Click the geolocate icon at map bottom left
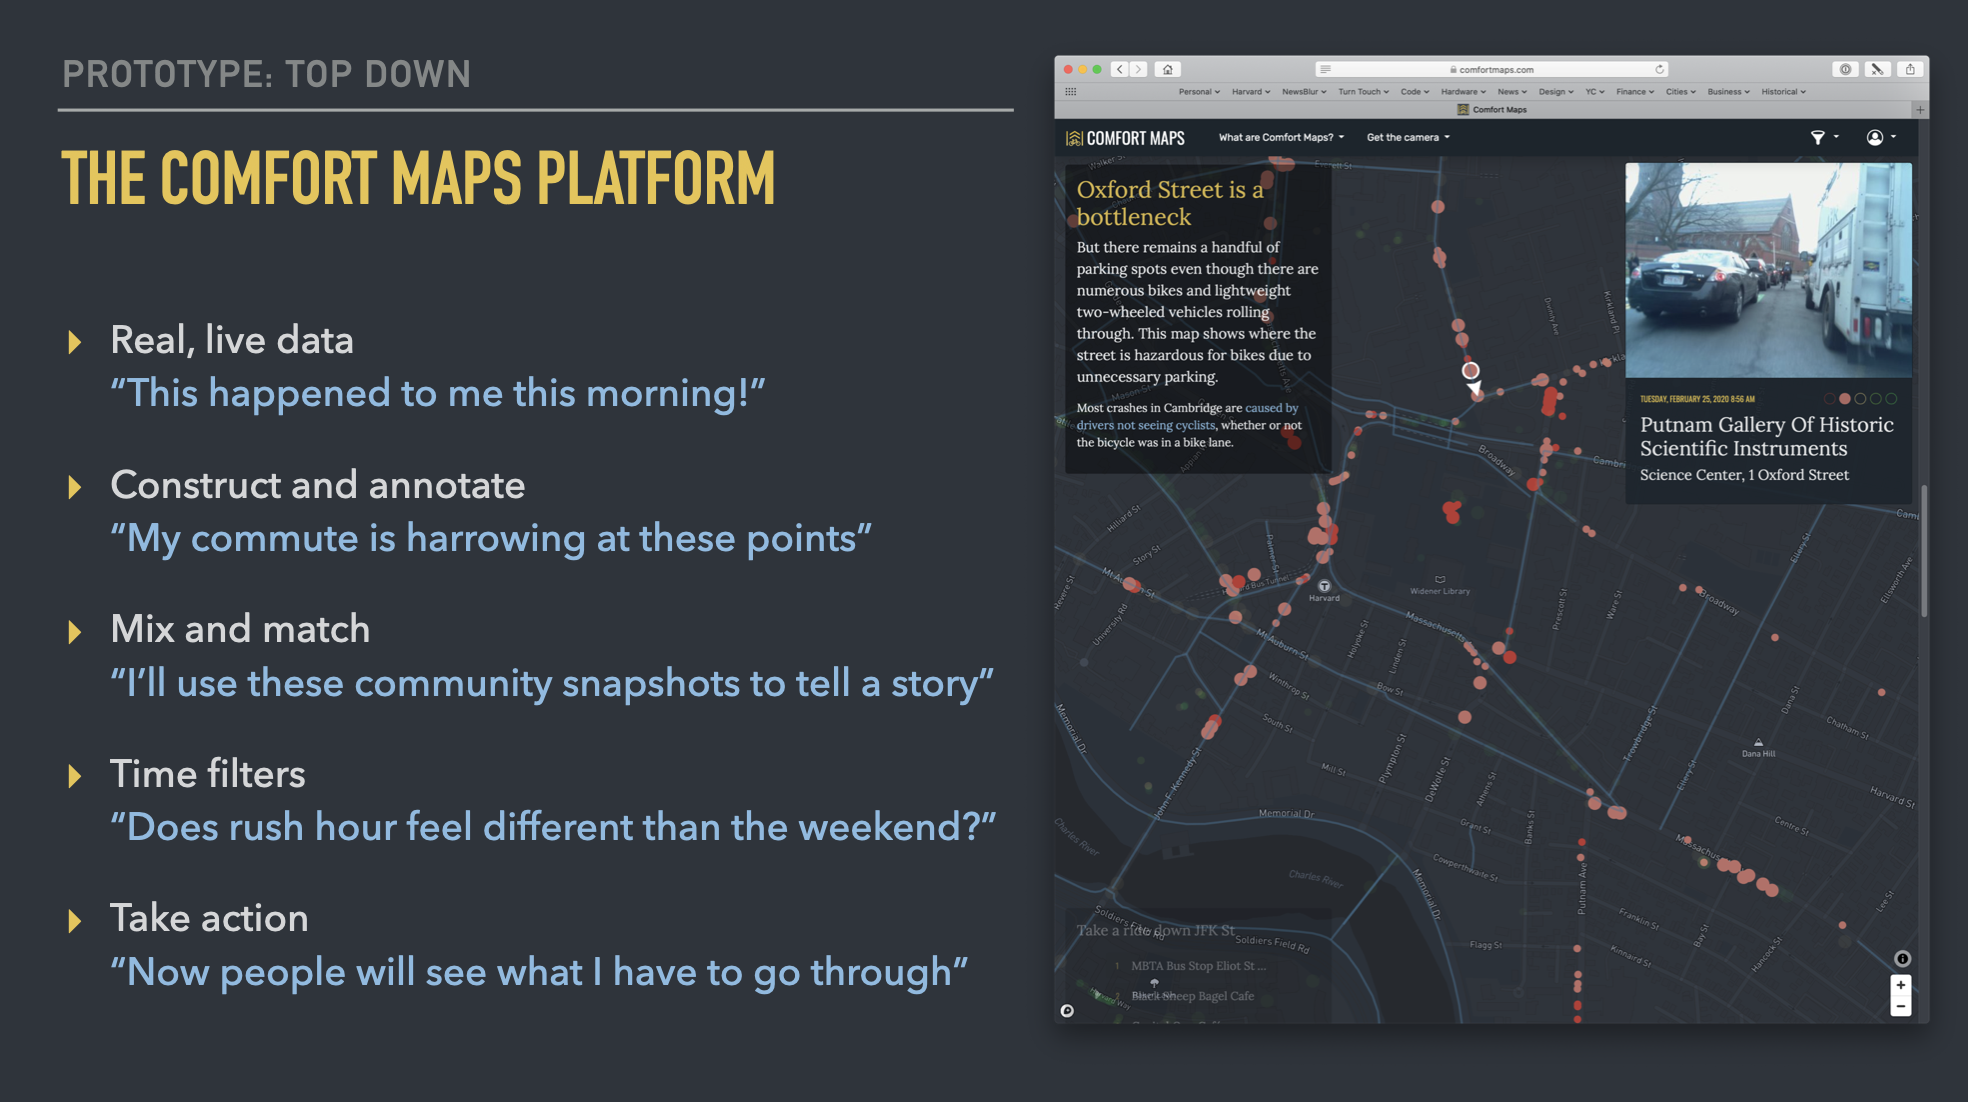Screen dimensions: 1968x1102 coord(1068,1012)
